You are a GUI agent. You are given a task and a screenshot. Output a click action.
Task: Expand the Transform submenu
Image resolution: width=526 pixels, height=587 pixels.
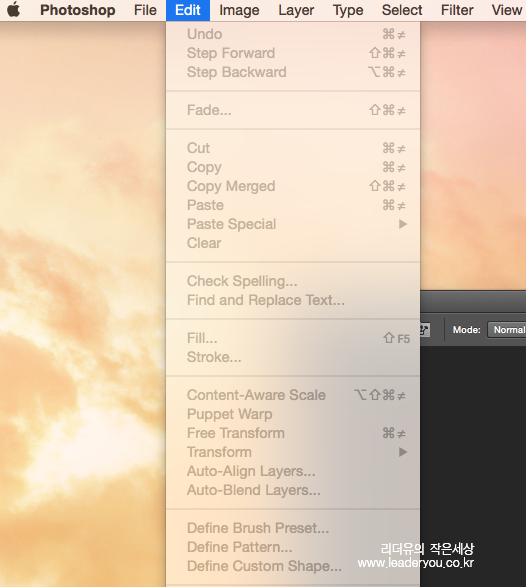pyautogui.click(x=293, y=452)
